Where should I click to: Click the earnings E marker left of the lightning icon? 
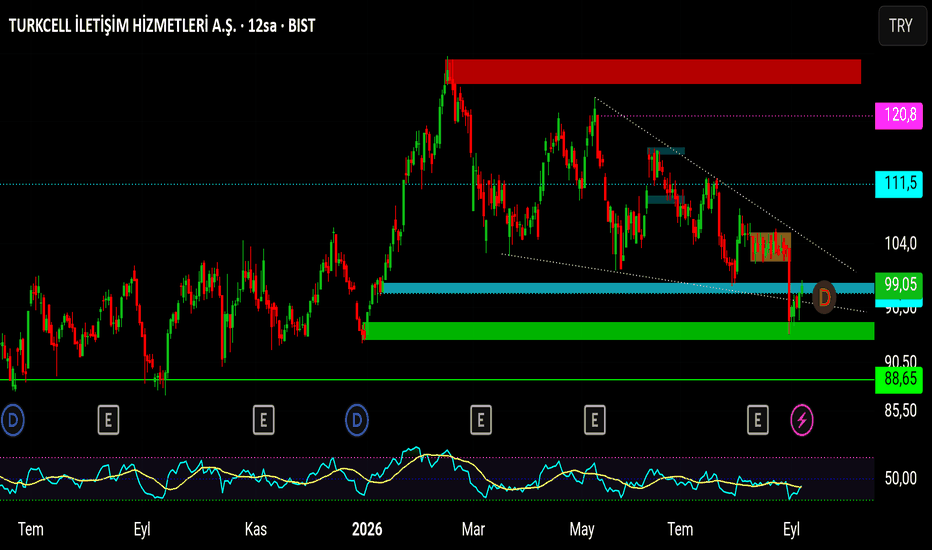757,420
